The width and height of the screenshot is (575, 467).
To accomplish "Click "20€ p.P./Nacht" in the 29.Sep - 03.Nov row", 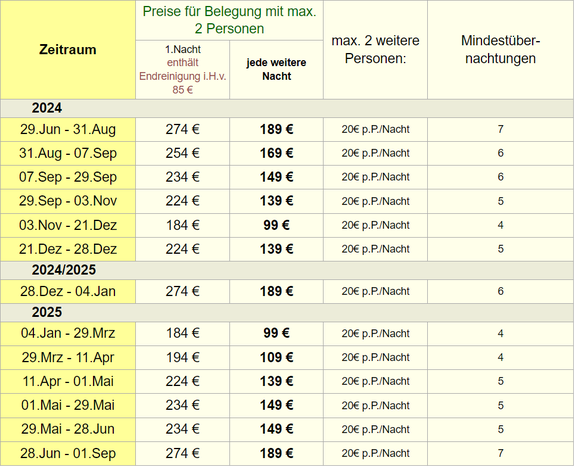I will [x=376, y=201].
